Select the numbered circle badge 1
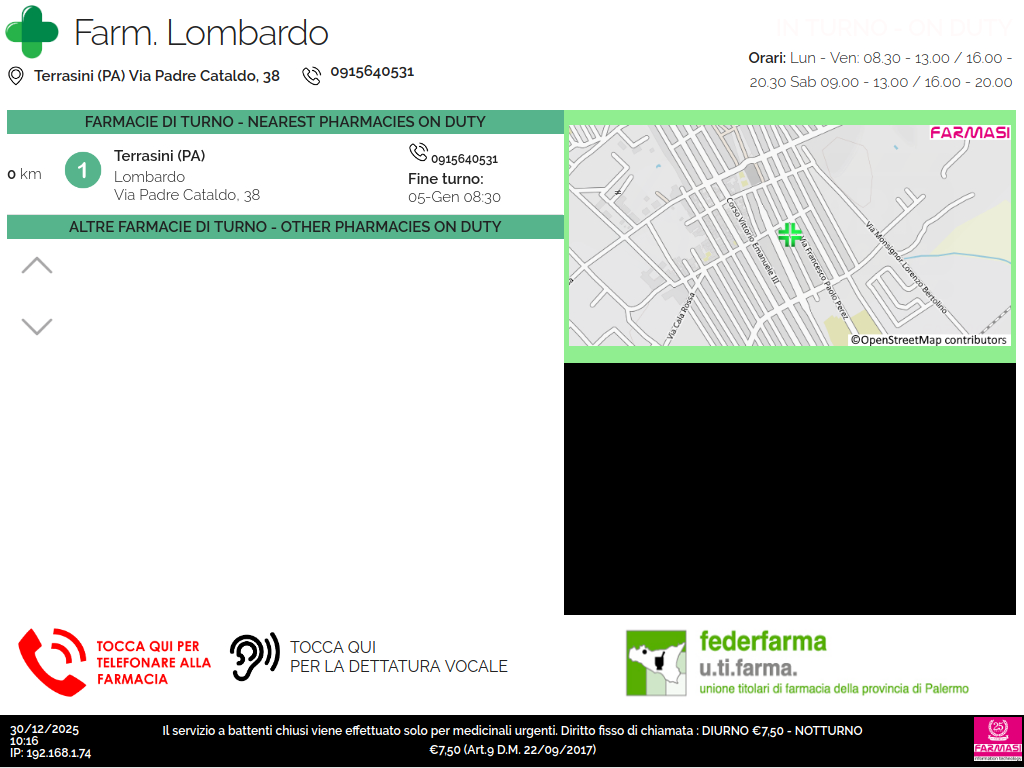Screen dimensions: 1024x768 [x=83, y=171]
